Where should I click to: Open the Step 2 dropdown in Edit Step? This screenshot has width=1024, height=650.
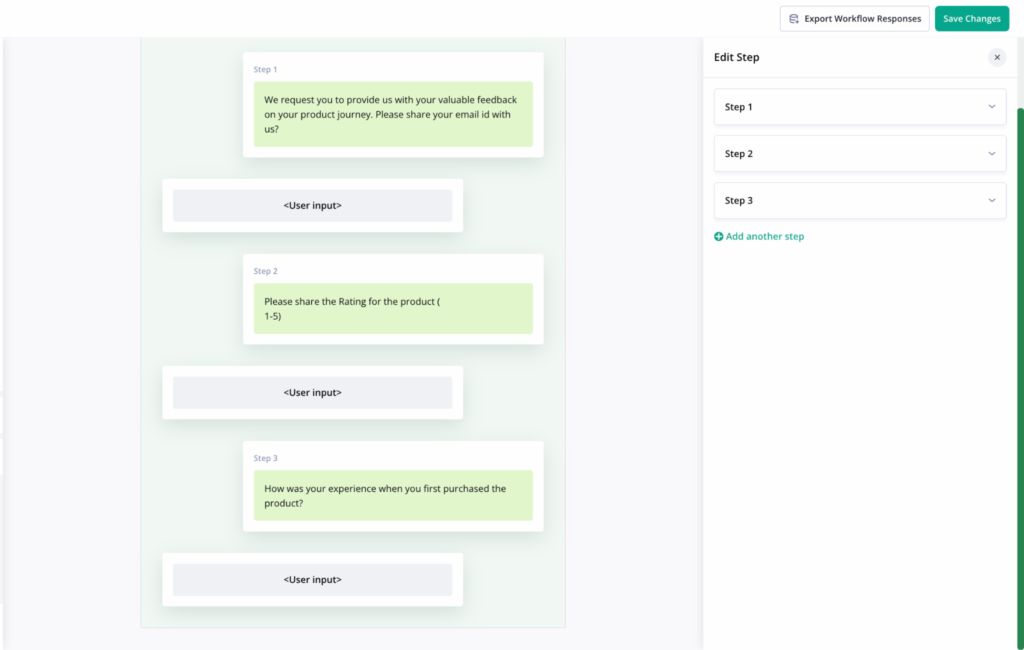pyautogui.click(x=860, y=153)
